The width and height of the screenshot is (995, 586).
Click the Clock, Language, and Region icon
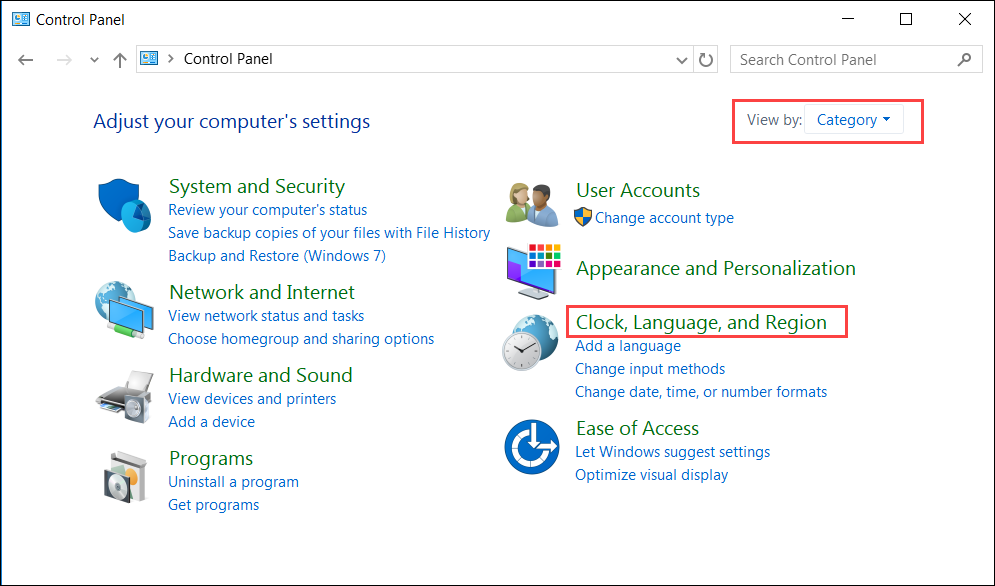pos(530,343)
